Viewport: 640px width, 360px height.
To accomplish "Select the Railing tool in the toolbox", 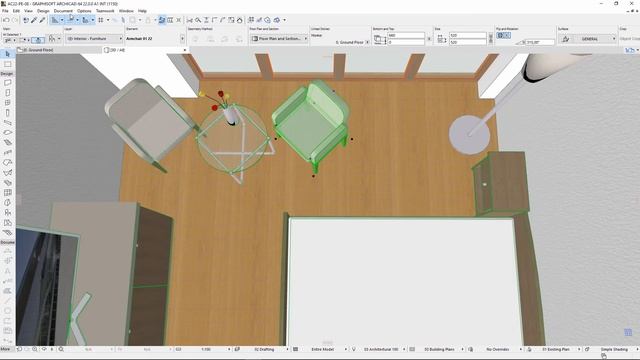I will pyautogui.click(x=7, y=152).
